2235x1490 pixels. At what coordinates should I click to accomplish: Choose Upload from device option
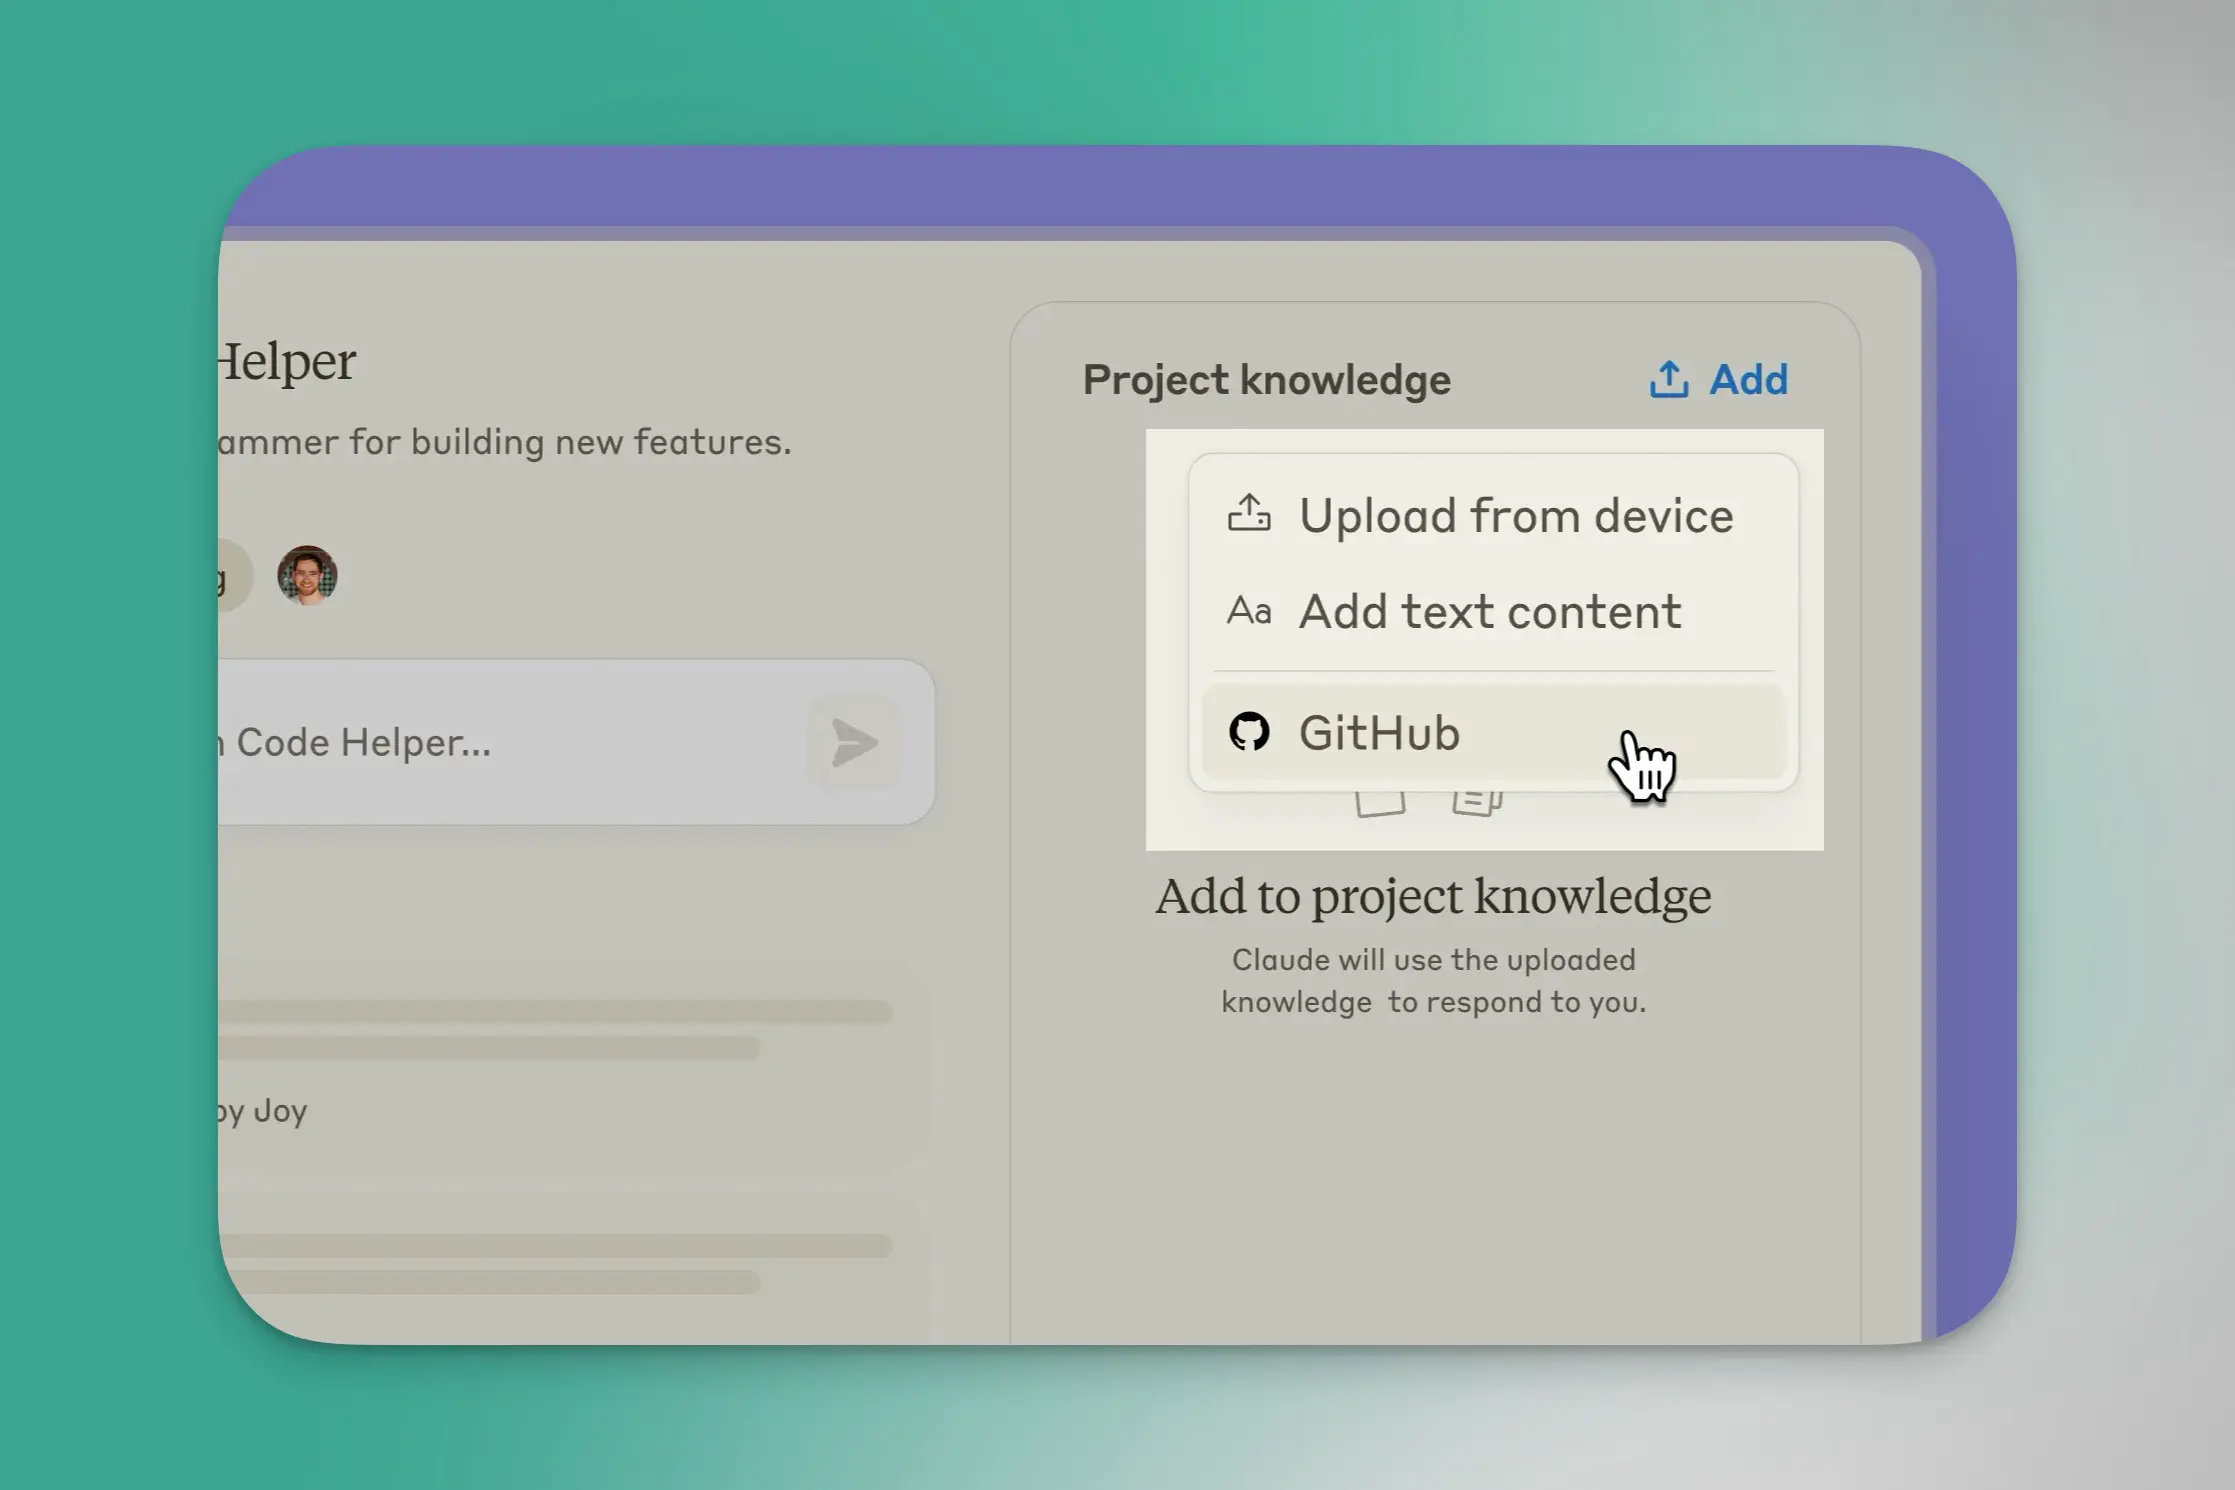pyautogui.click(x=1515, y=516)
